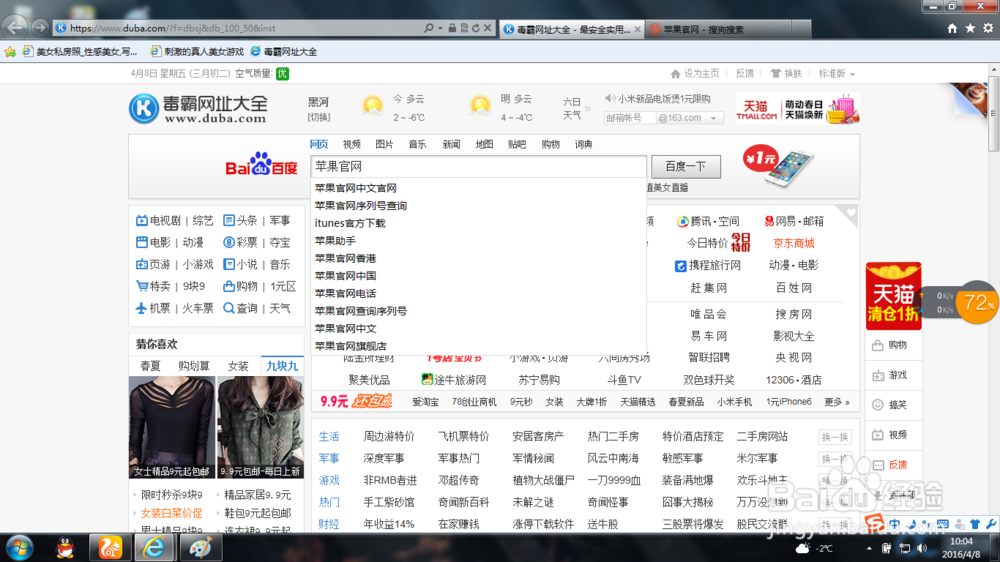Viewport: 1000px width, 562px height.
Task: Expand the weather forecast arrows
Action: pos(588,108)
